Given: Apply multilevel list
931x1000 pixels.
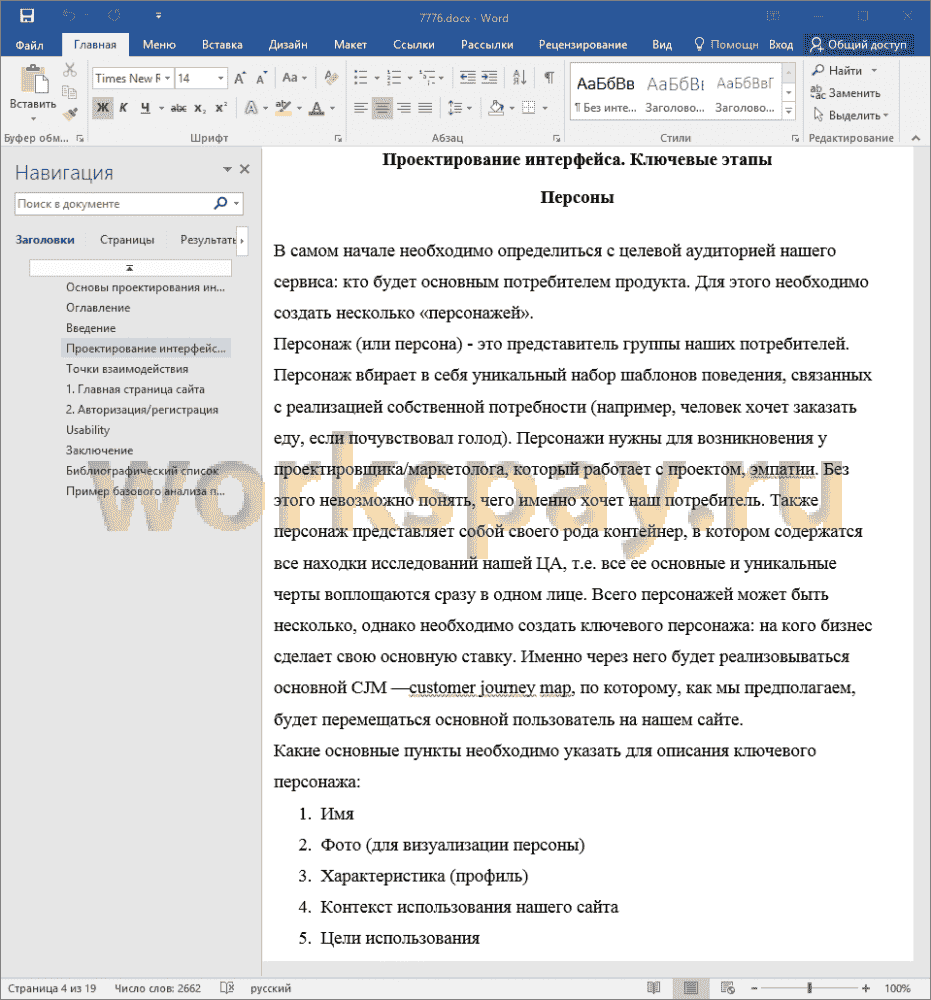Looking at the screenshot, I should tap(427, 78).
